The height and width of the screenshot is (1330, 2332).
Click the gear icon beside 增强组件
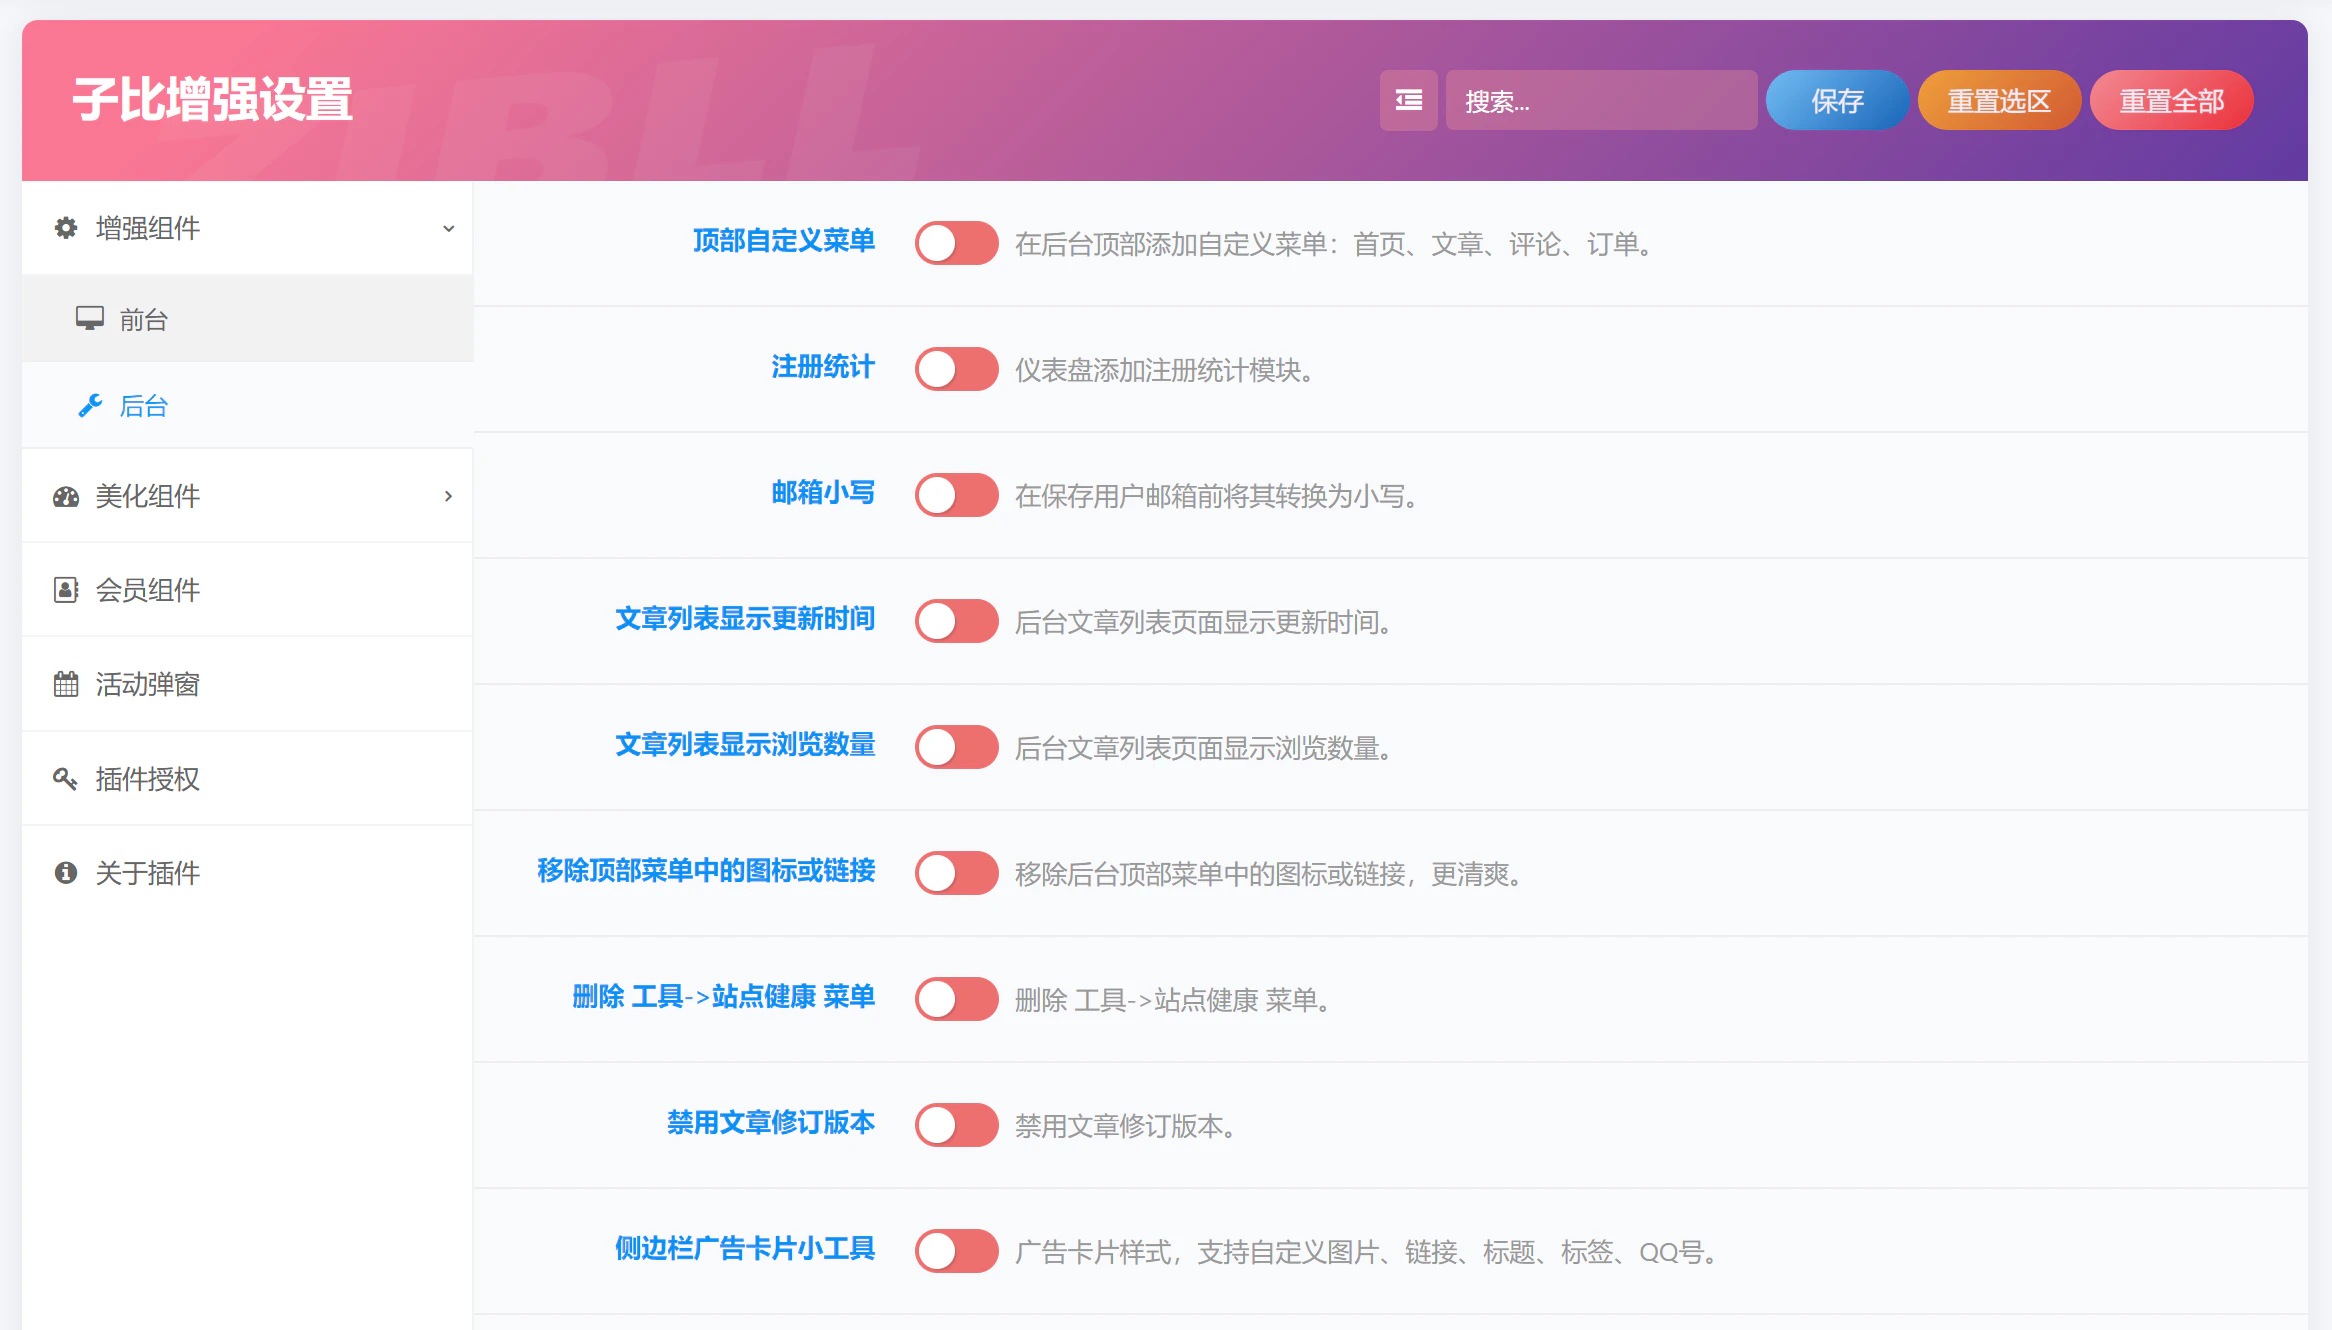66,228
